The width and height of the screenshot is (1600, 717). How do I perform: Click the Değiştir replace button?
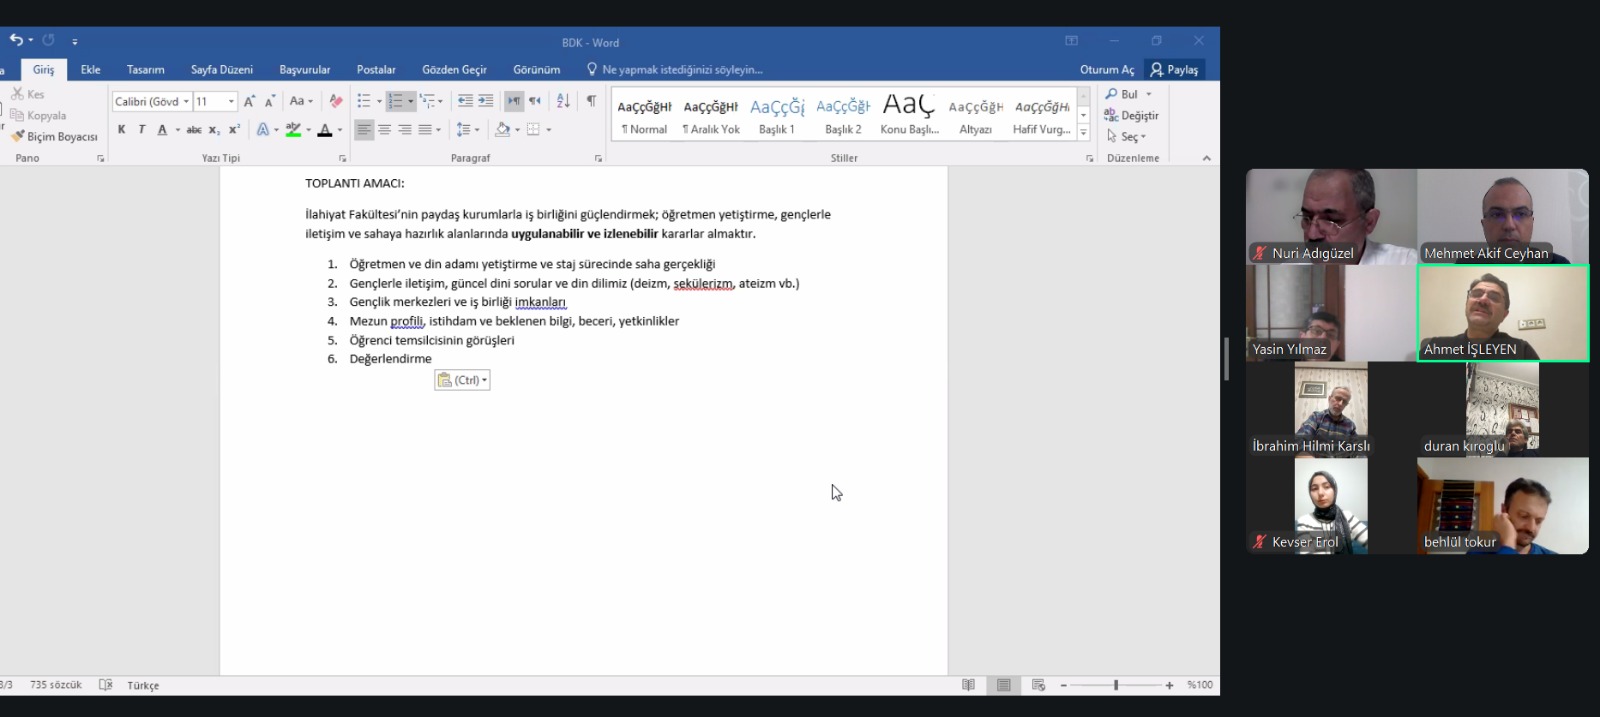point(1132,115)
